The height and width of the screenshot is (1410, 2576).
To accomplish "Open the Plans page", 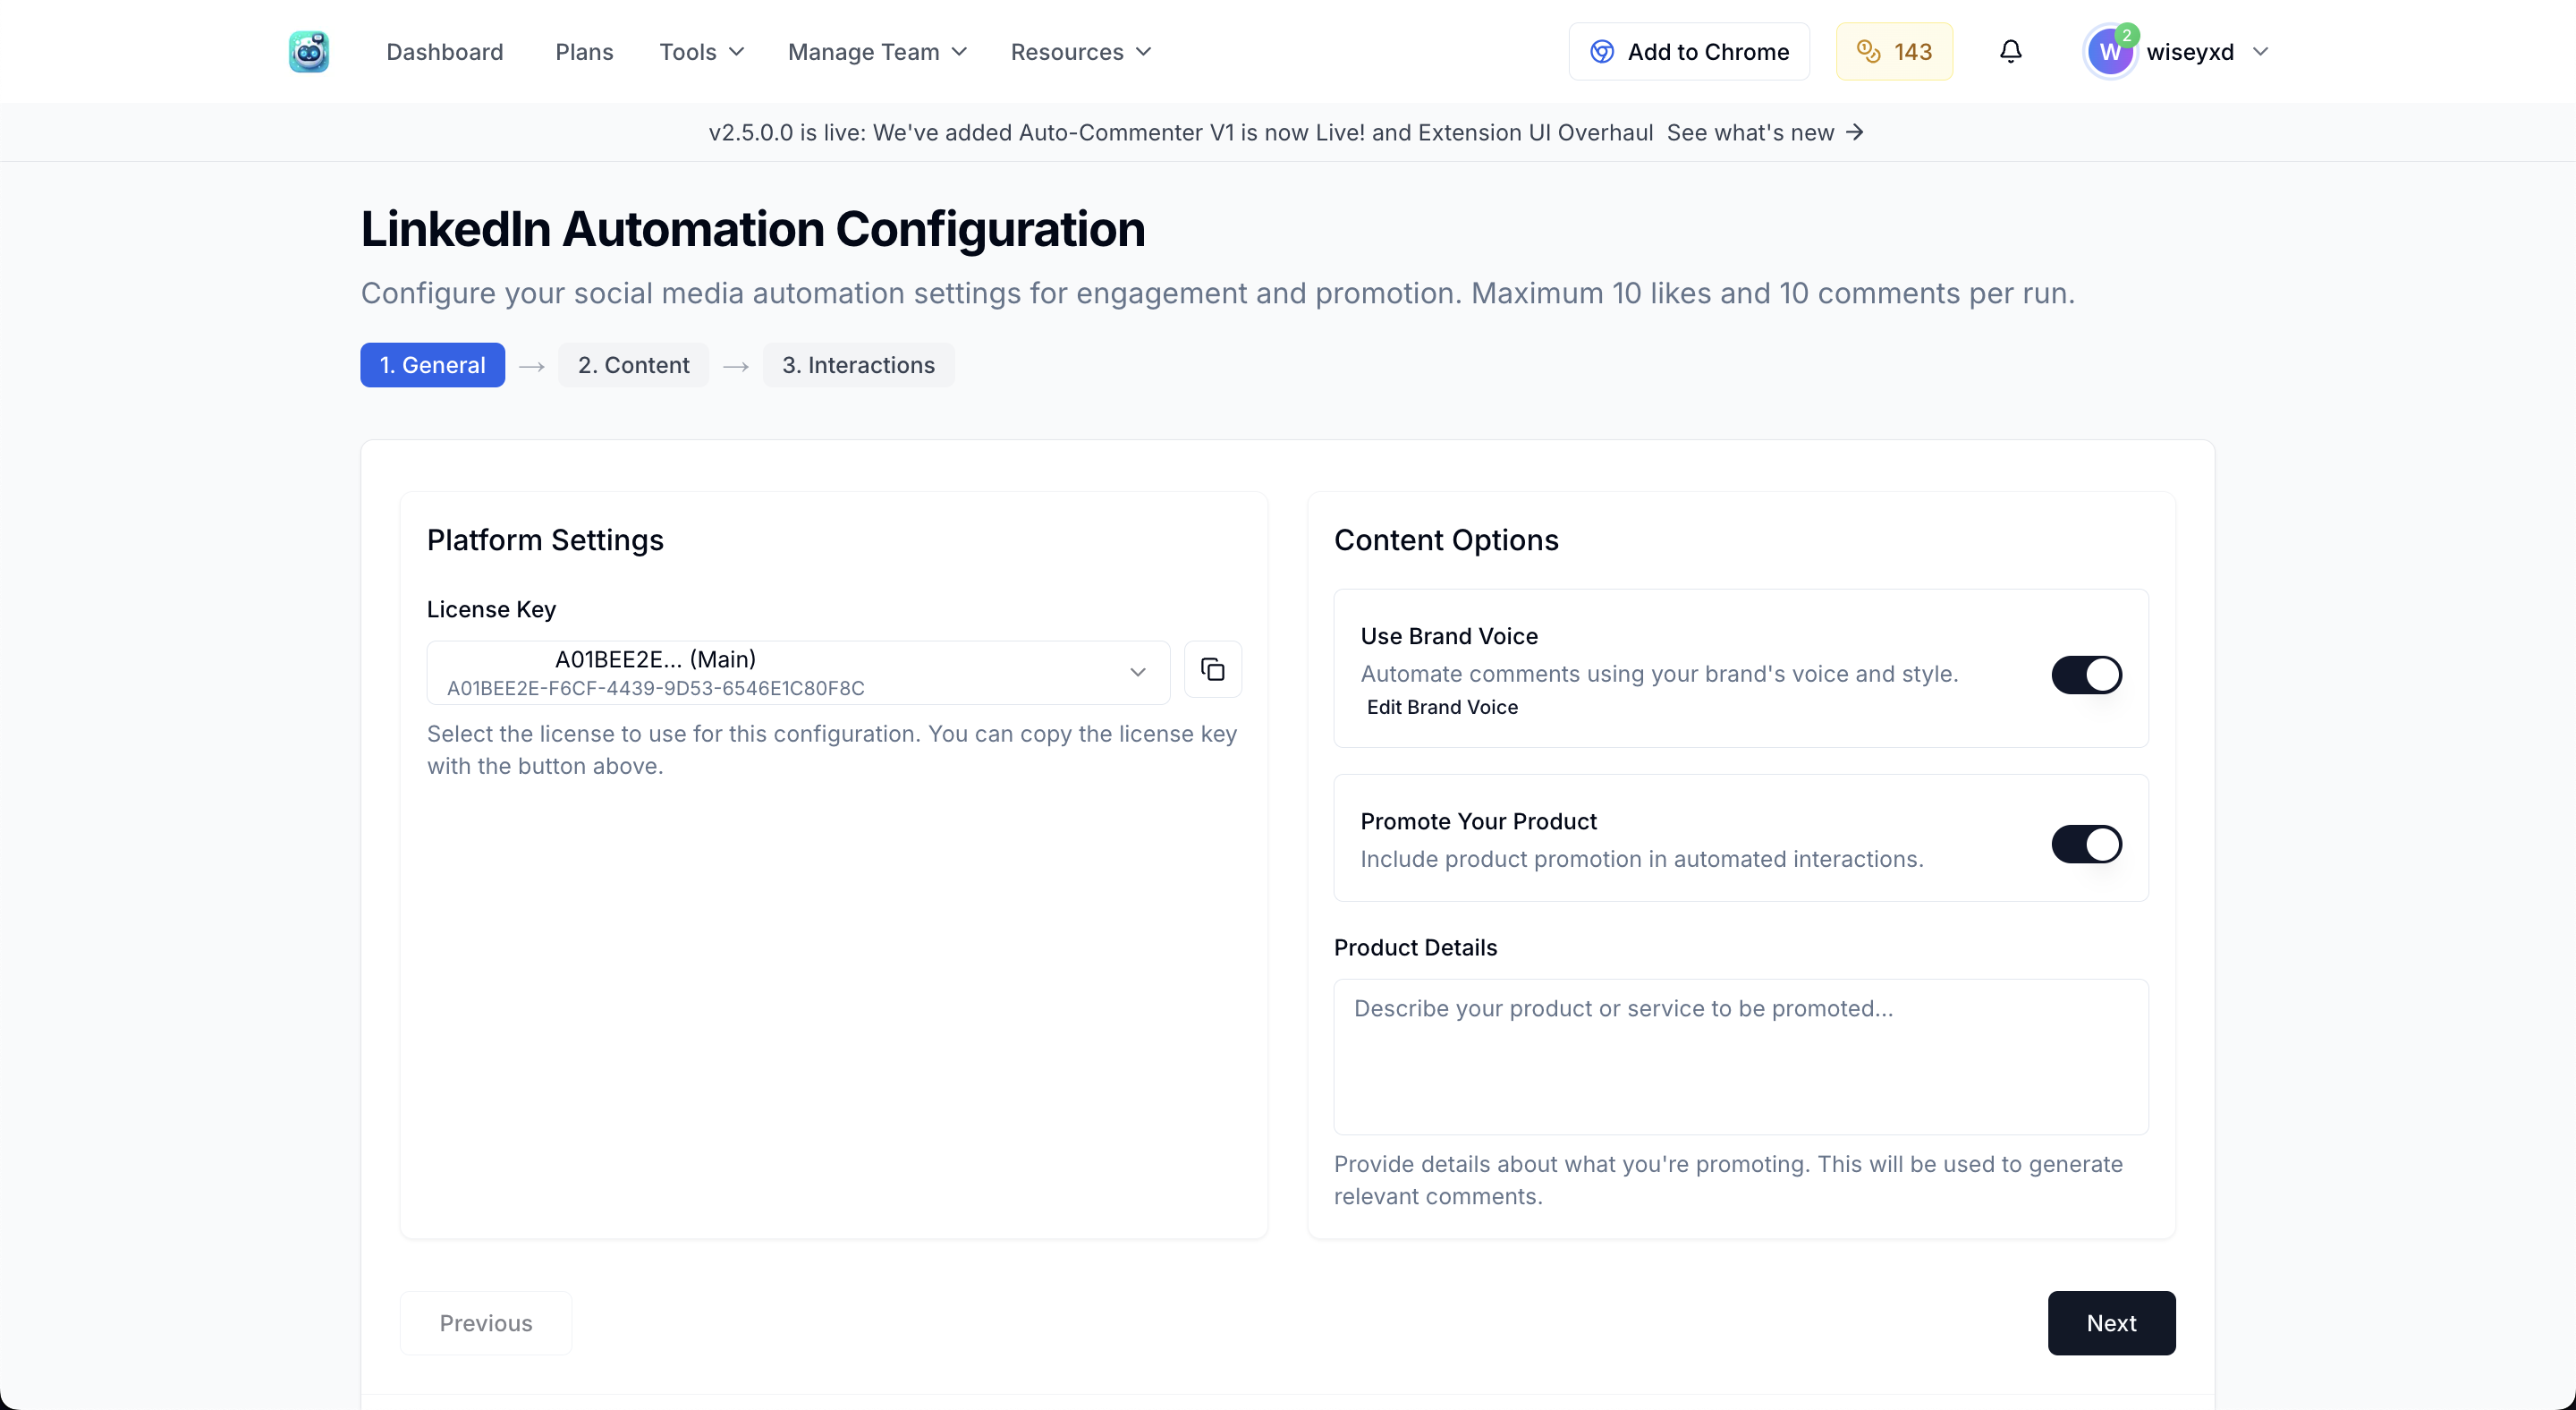I will (584, 51).
